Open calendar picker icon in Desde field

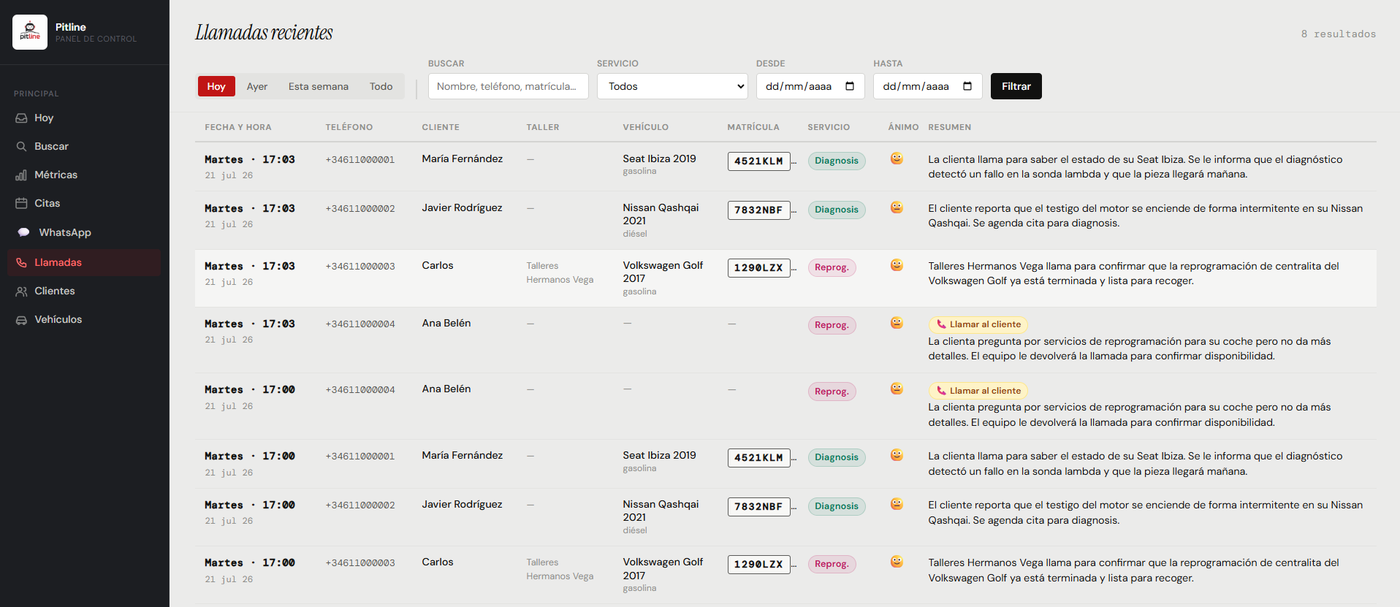tap(850, 86)
